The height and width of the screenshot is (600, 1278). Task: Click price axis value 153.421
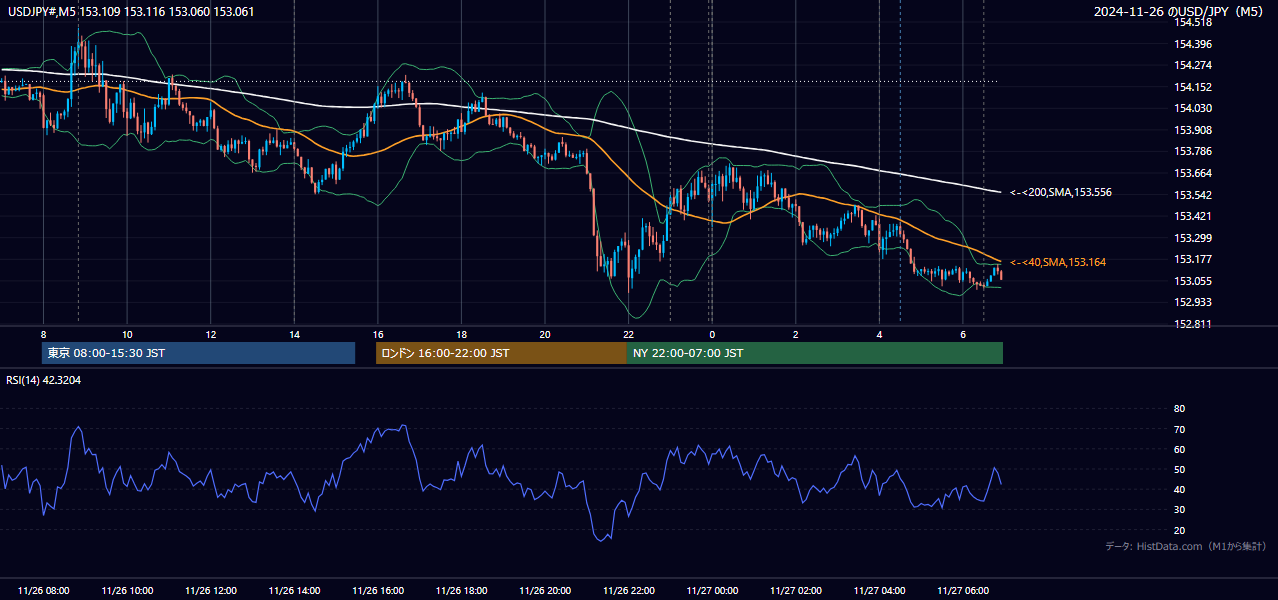pos(1193,216)
